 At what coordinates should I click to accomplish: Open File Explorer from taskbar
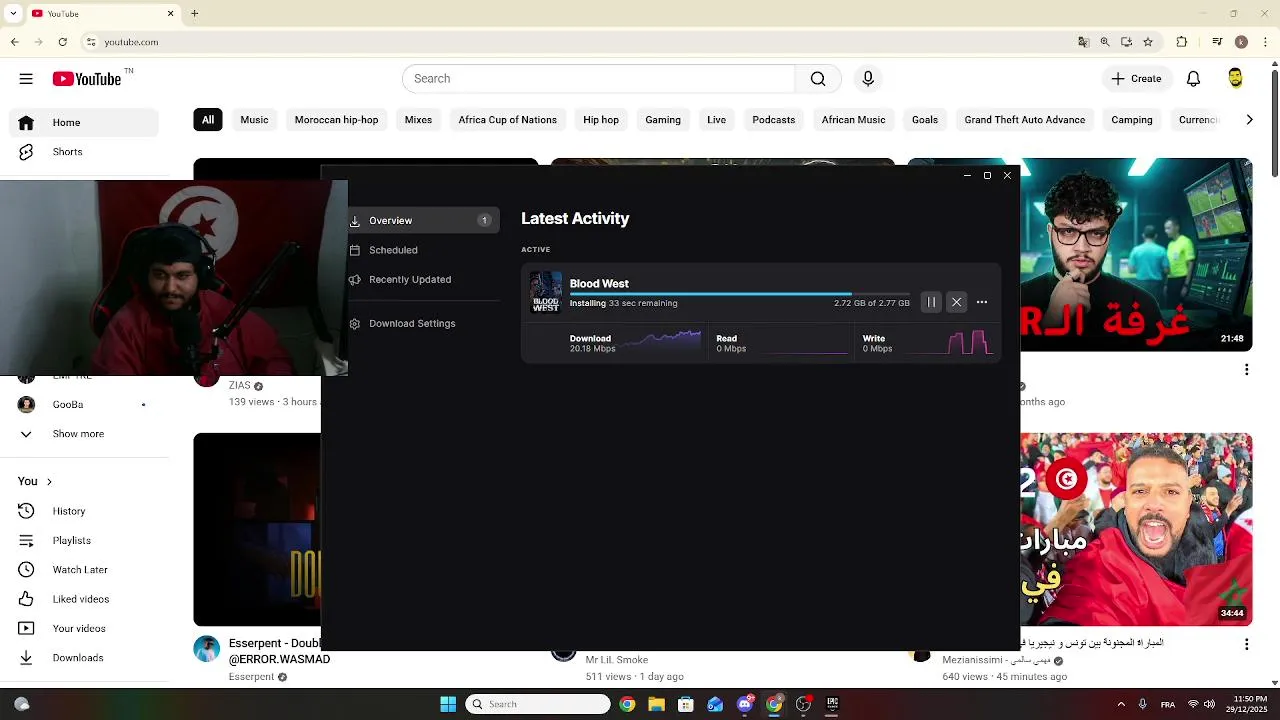656,704
